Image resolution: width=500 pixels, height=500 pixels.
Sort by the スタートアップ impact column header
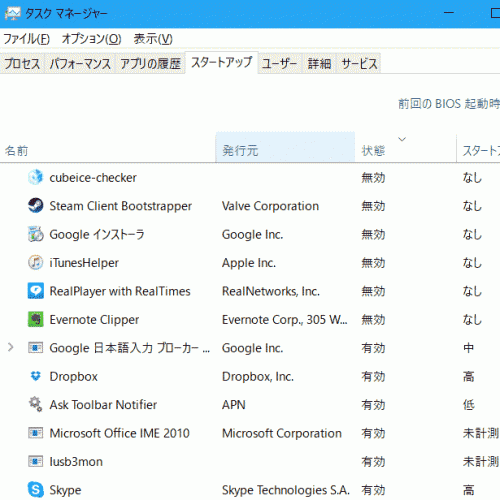(478, 147)
